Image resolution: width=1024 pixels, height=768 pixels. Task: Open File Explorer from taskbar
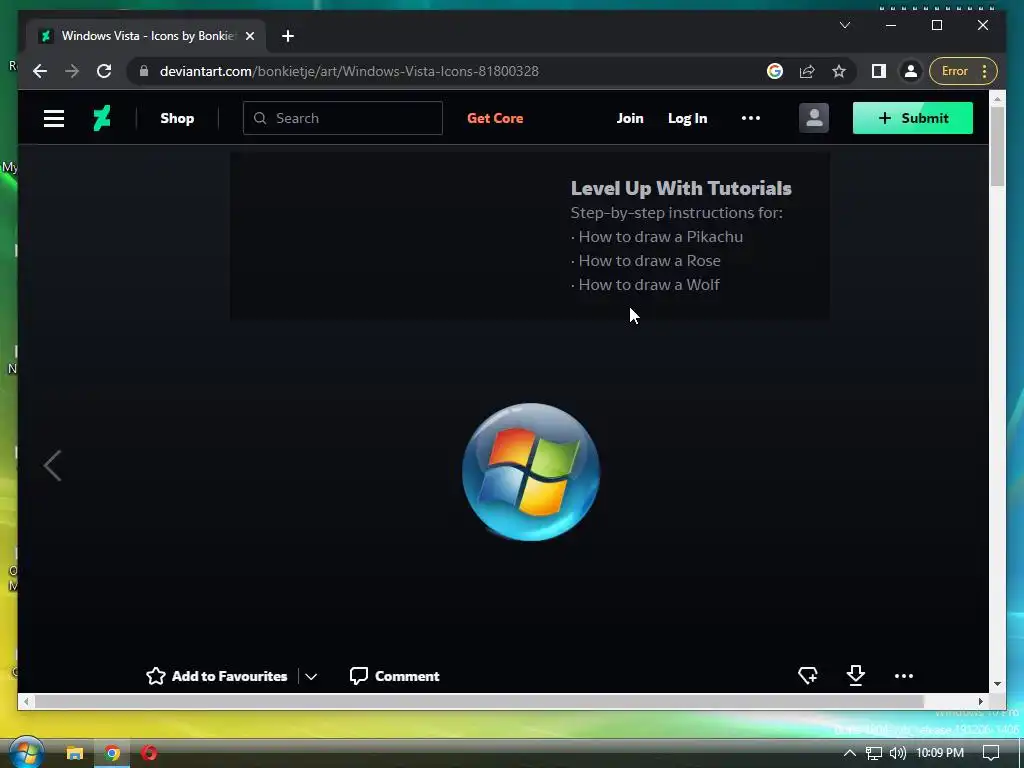(x=74, y=753)
